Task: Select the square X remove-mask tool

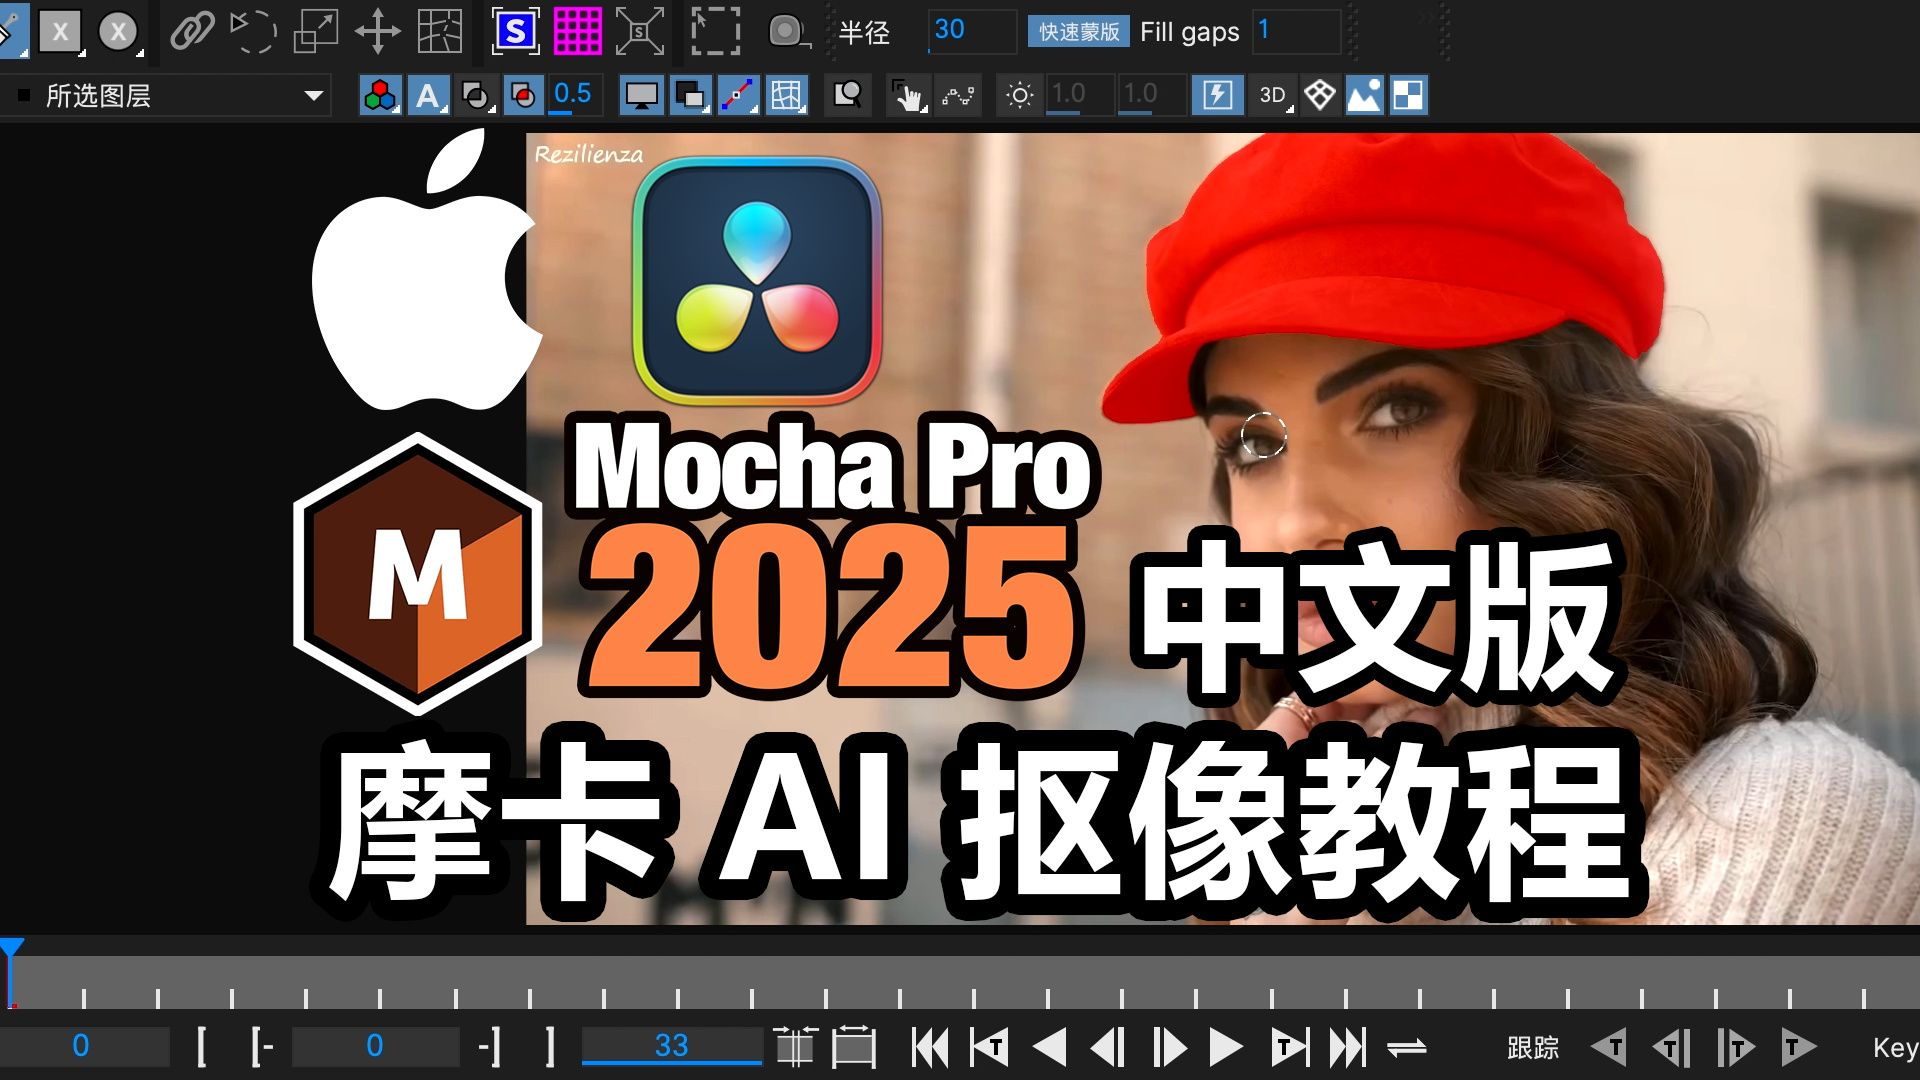Action: [x=60, y=32]
